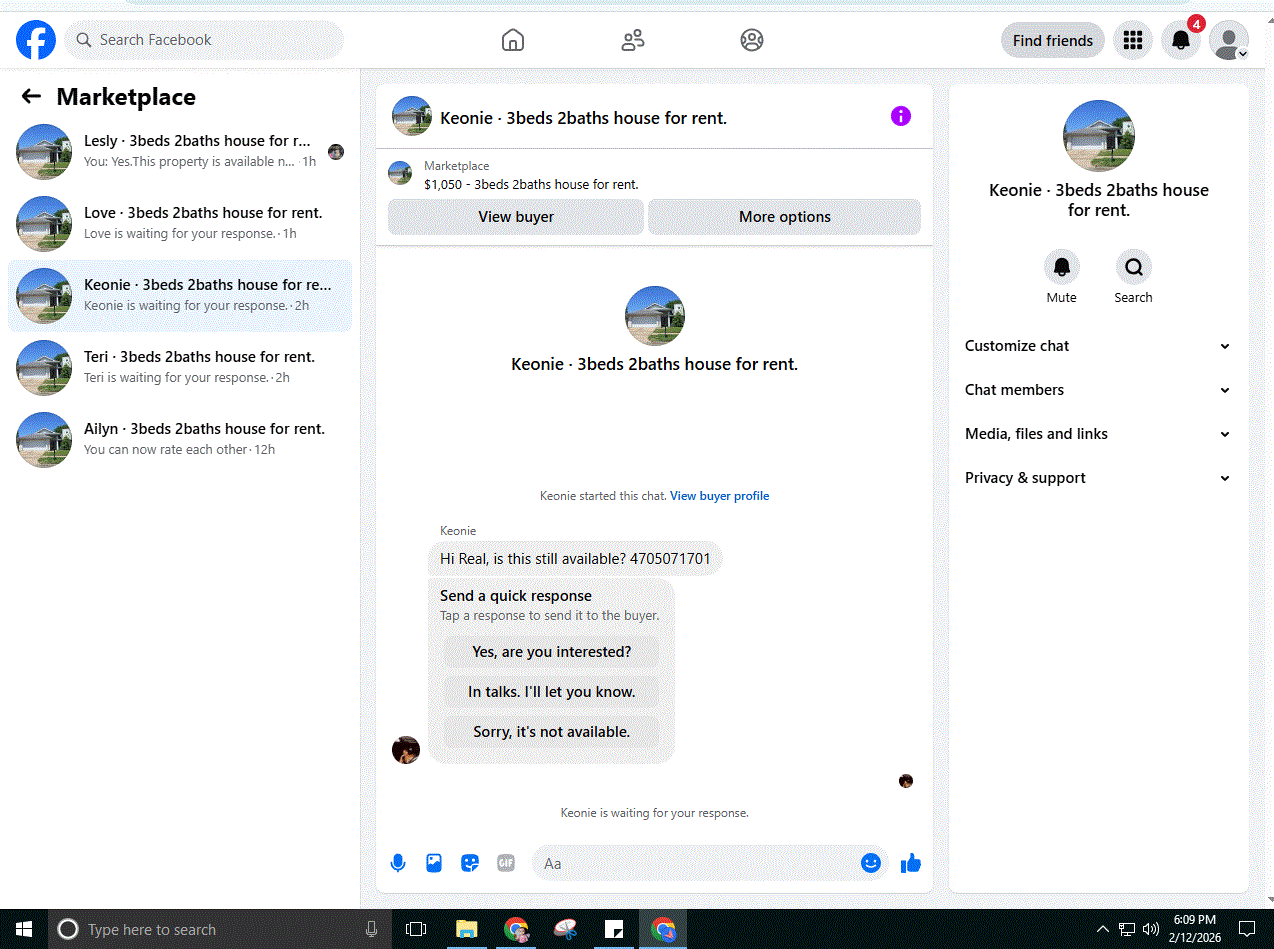The height and width of the screenshot is (949, 1274).
Task: Click the network tray icon
Action: [1127, 929]
